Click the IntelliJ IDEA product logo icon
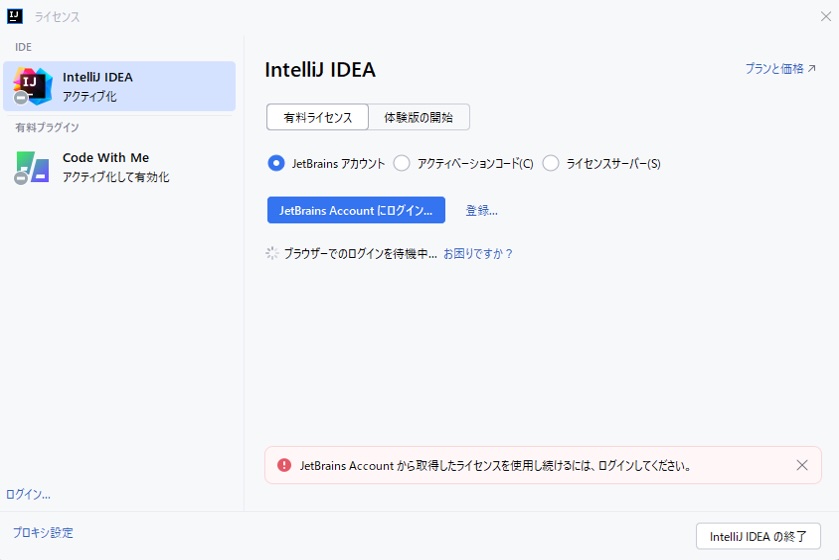 pyautogui.click(x=33, y=86)
